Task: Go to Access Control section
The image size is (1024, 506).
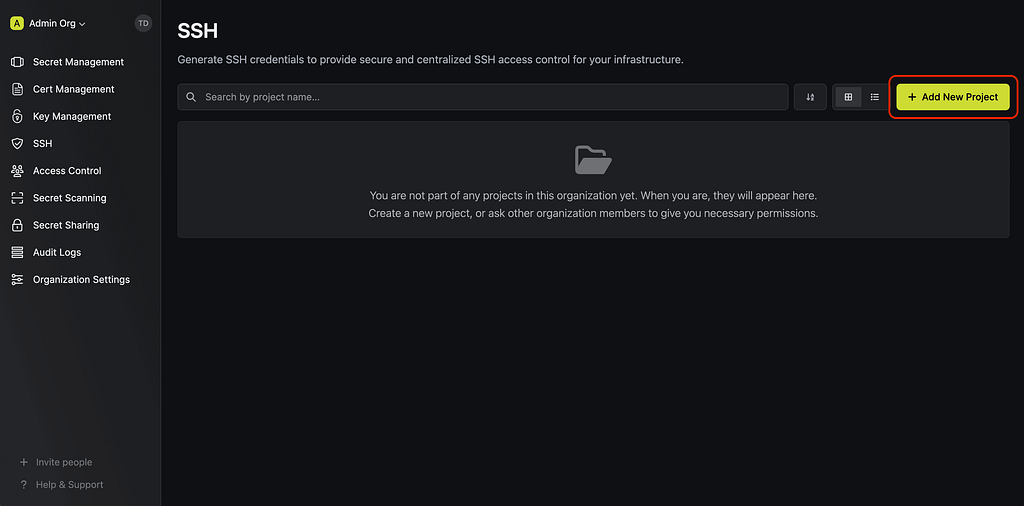Action: (x=67, y=171)
